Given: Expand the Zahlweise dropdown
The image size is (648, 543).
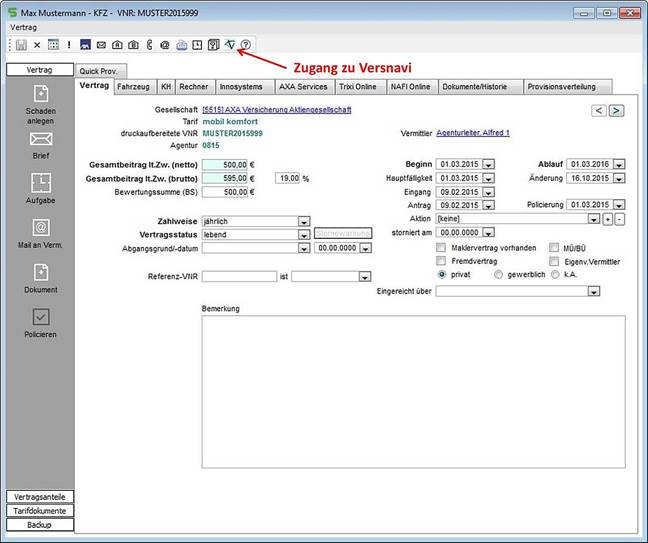Looking at the screenshot, I should pos(302,222).
